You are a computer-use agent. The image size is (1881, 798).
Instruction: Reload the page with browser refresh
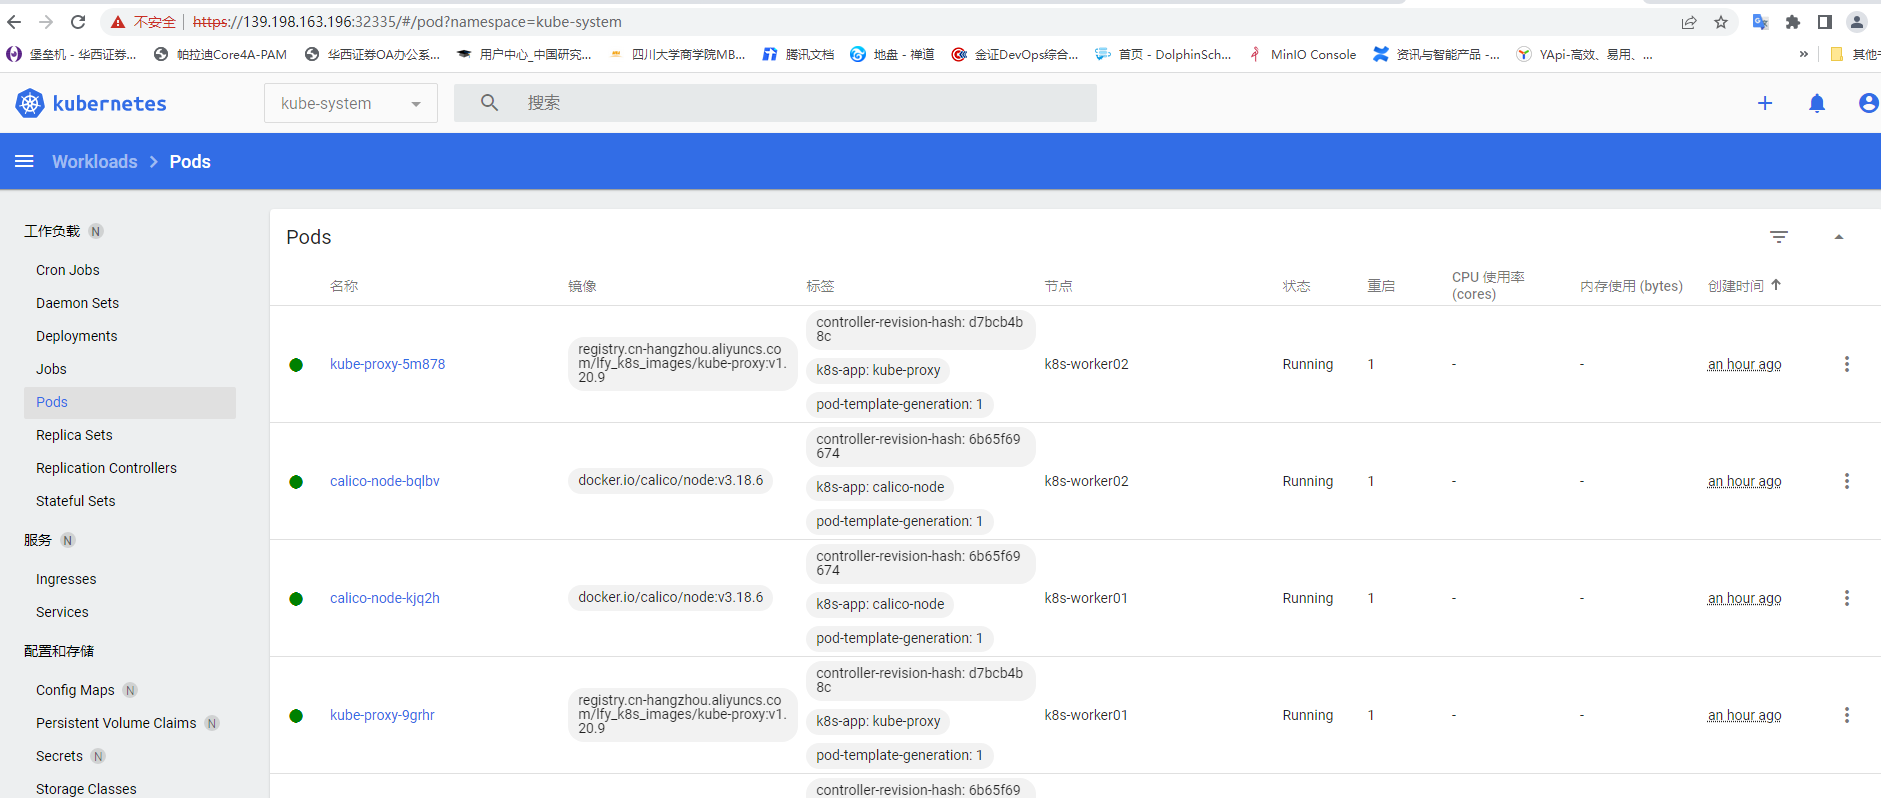pos(78,22)
